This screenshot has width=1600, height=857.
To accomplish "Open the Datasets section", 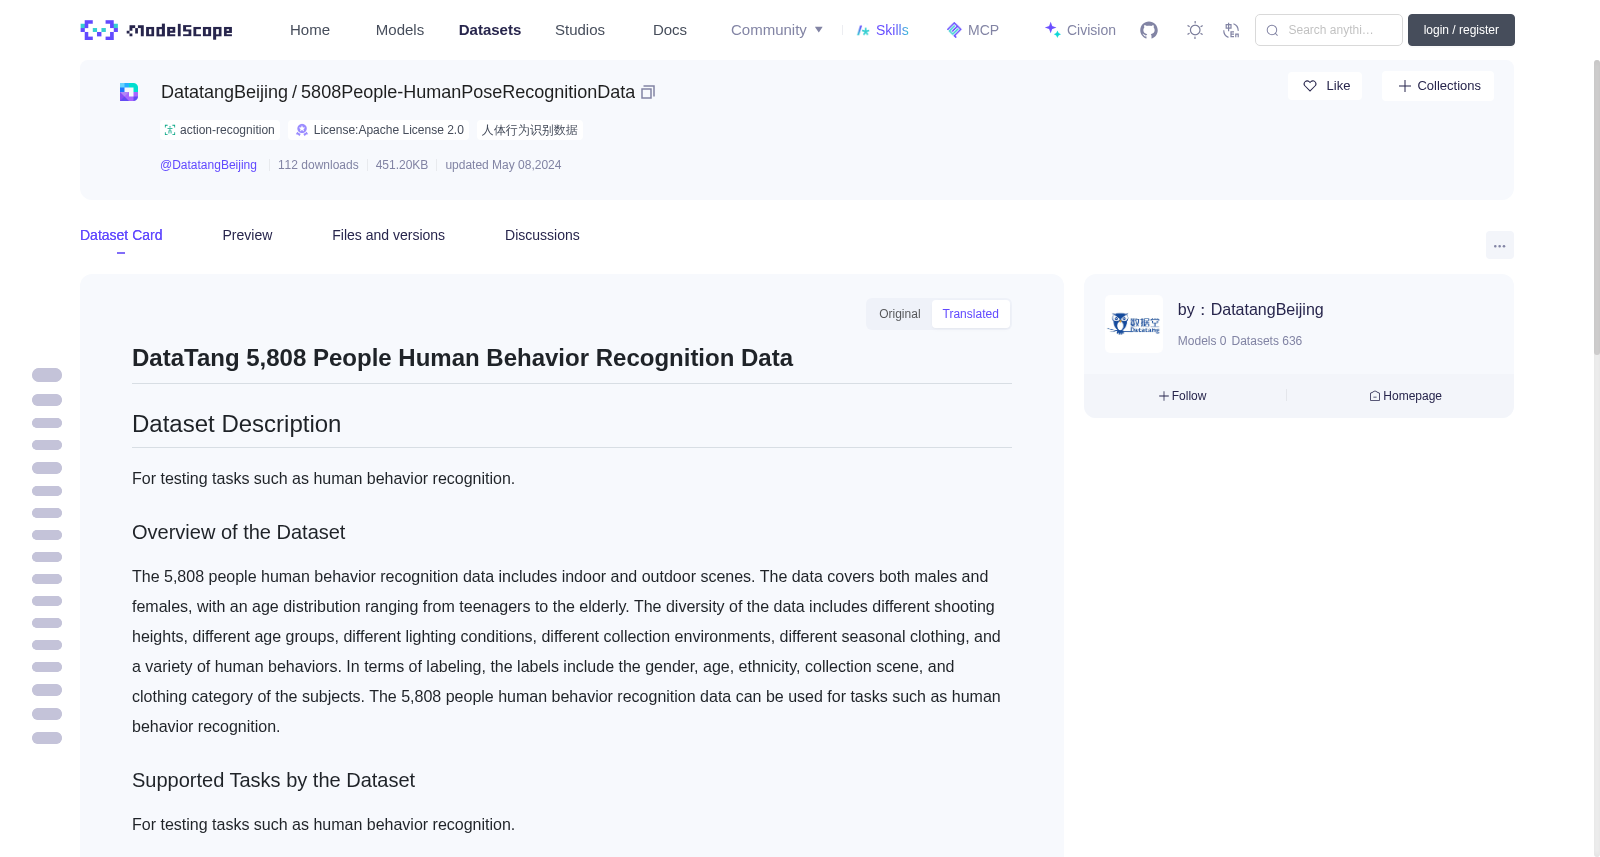I will point(490,30).
